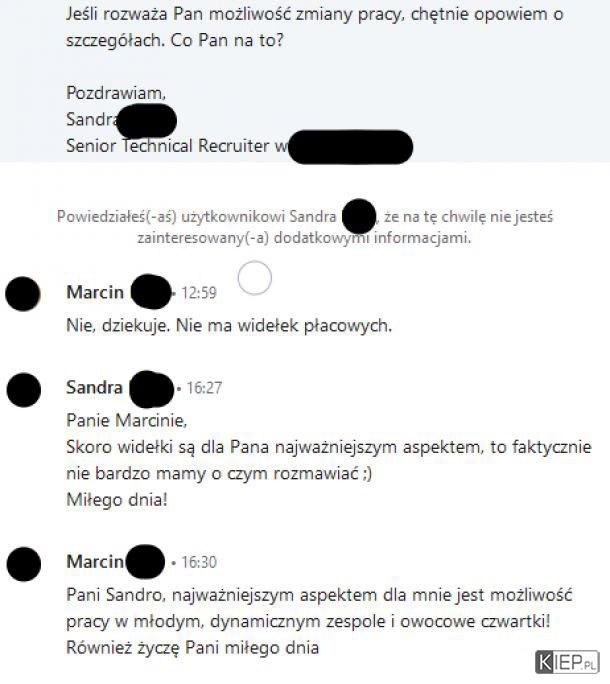This screenshot has width=610, height=684.
Task: Open Marcin's profile name at 16:30
Action: [x=95, y=561]
